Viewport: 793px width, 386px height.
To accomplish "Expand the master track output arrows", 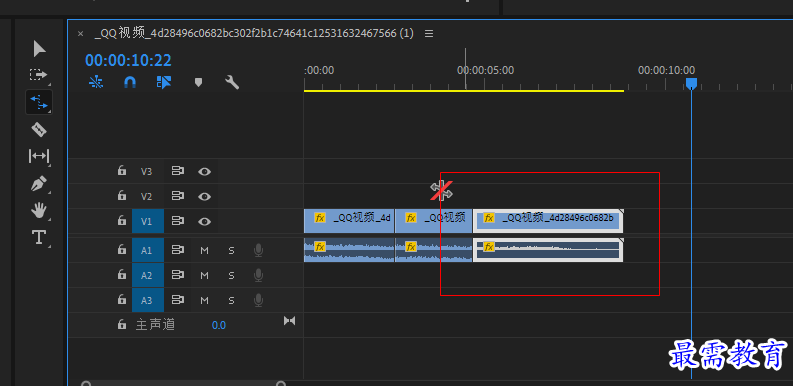I will 289,321.
